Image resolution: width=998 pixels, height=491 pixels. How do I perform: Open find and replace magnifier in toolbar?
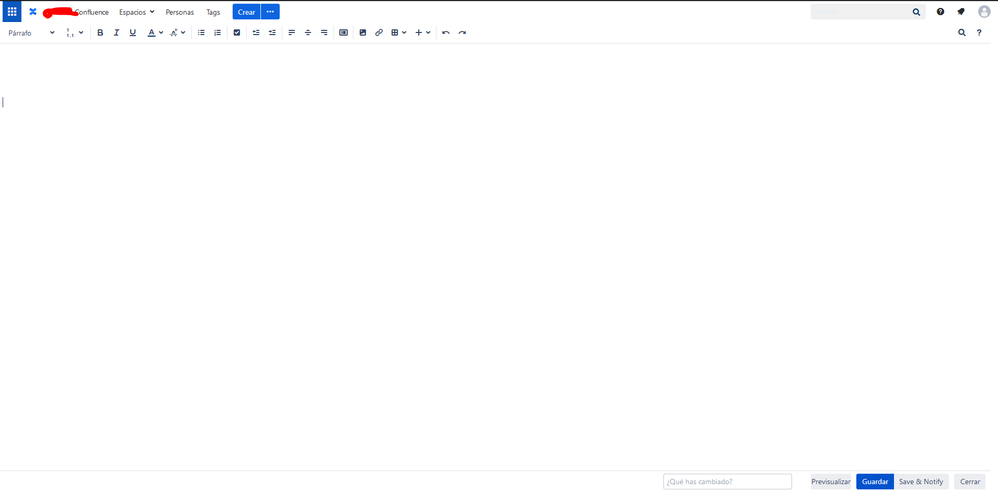pos(962,32)
